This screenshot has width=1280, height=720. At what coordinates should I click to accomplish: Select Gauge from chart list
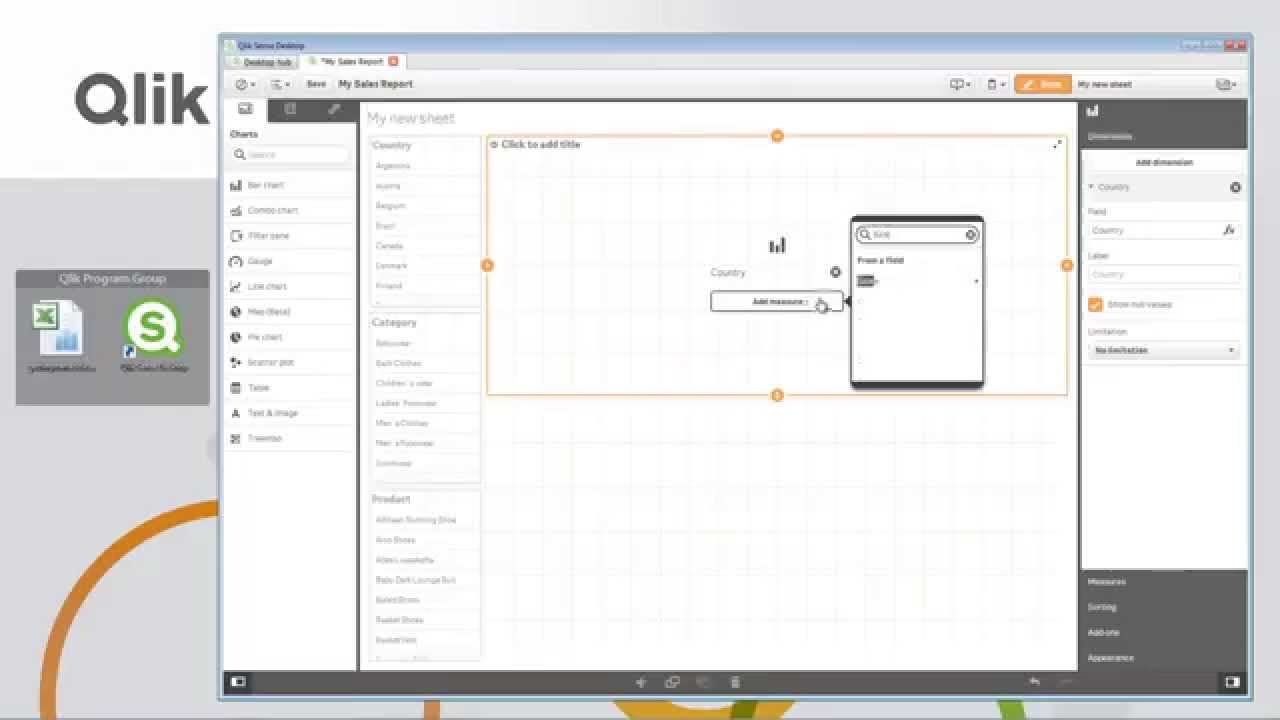290,261
